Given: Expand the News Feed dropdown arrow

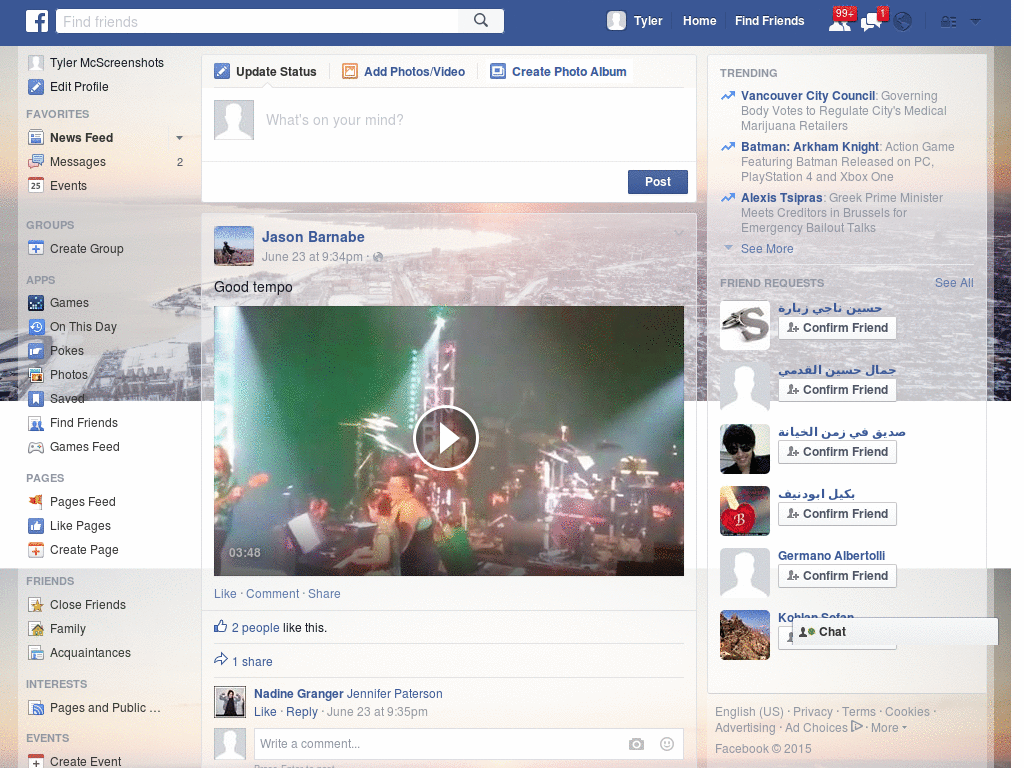Looking at the screenshot, I should [x=179, y=137].
